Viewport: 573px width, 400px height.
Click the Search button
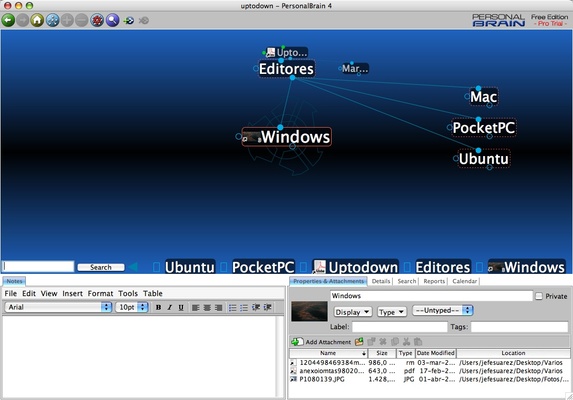[x=101, y=267]
